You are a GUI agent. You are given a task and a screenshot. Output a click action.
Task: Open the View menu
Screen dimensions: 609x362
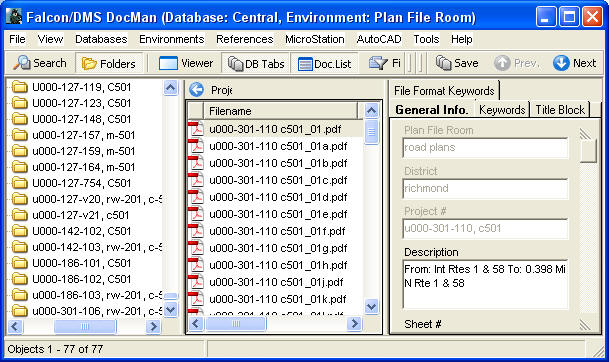pos(50,39)
